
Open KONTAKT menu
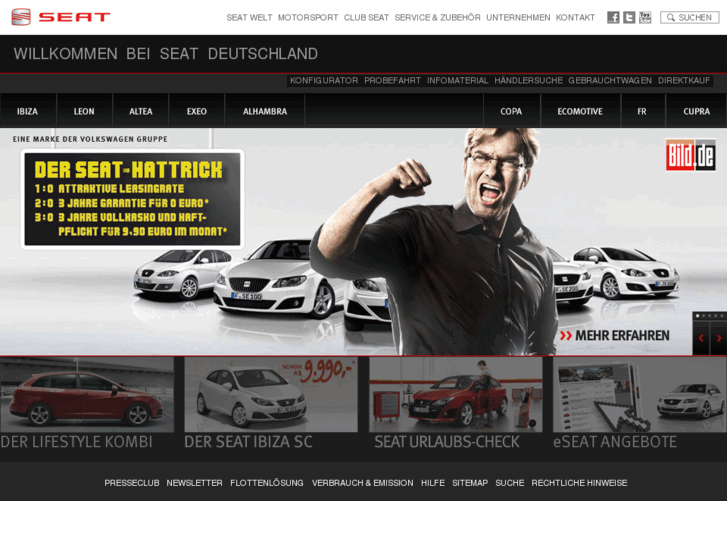(575, 18)
